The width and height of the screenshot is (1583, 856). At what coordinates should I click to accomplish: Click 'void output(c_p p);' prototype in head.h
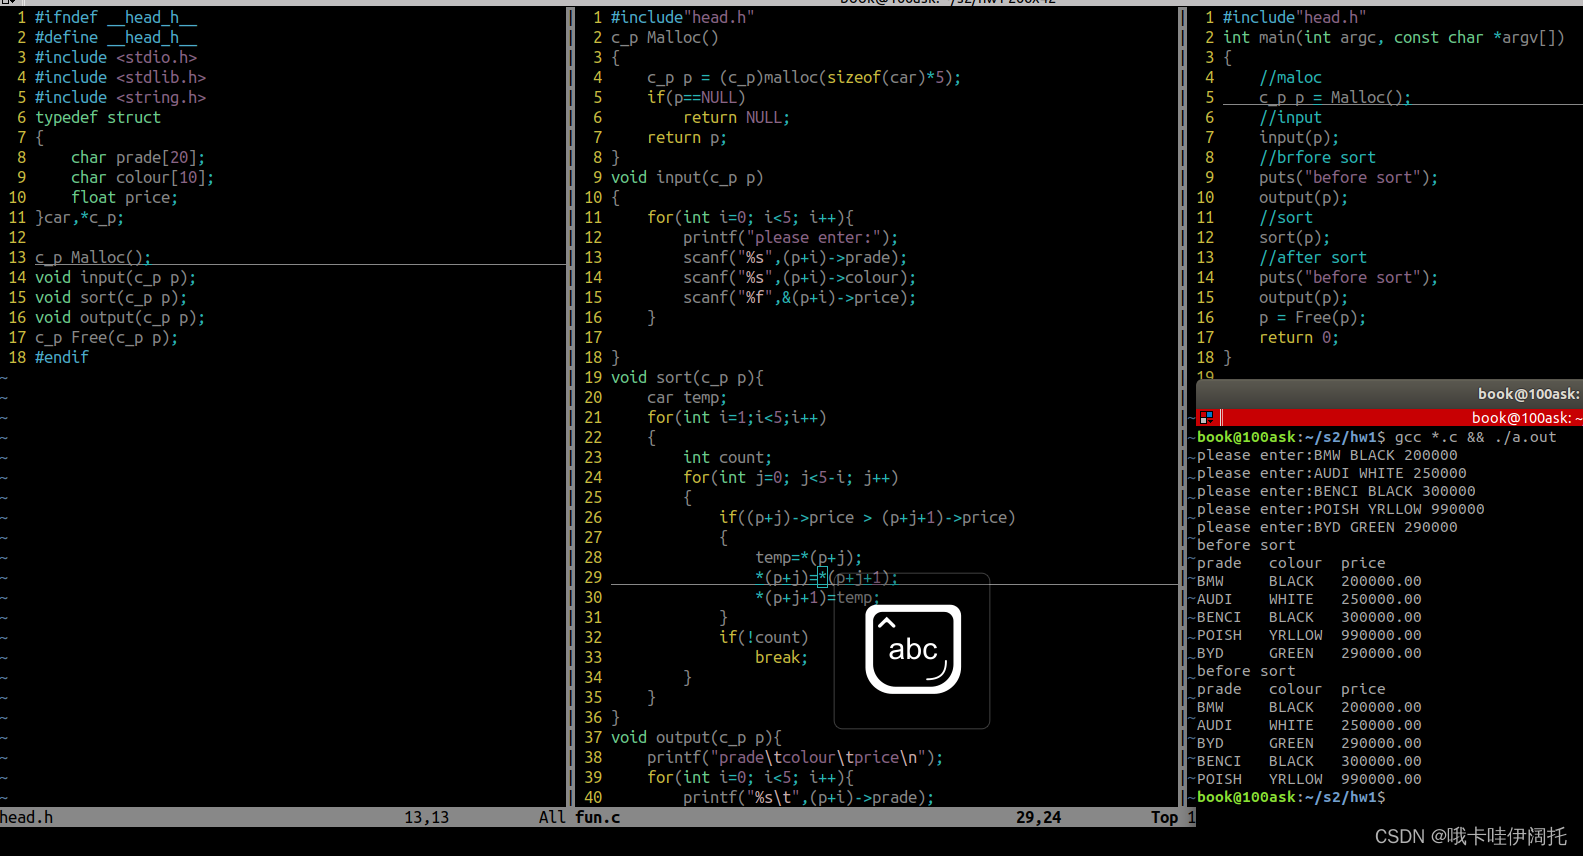[x=120, y=317]
